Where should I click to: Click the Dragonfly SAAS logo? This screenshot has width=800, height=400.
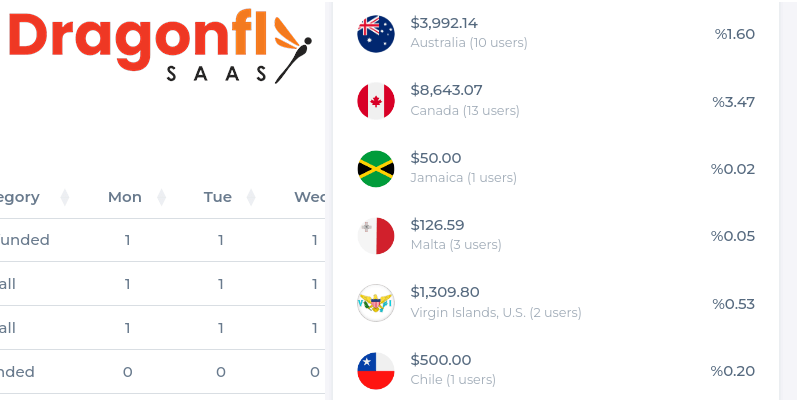coord(160,46)
